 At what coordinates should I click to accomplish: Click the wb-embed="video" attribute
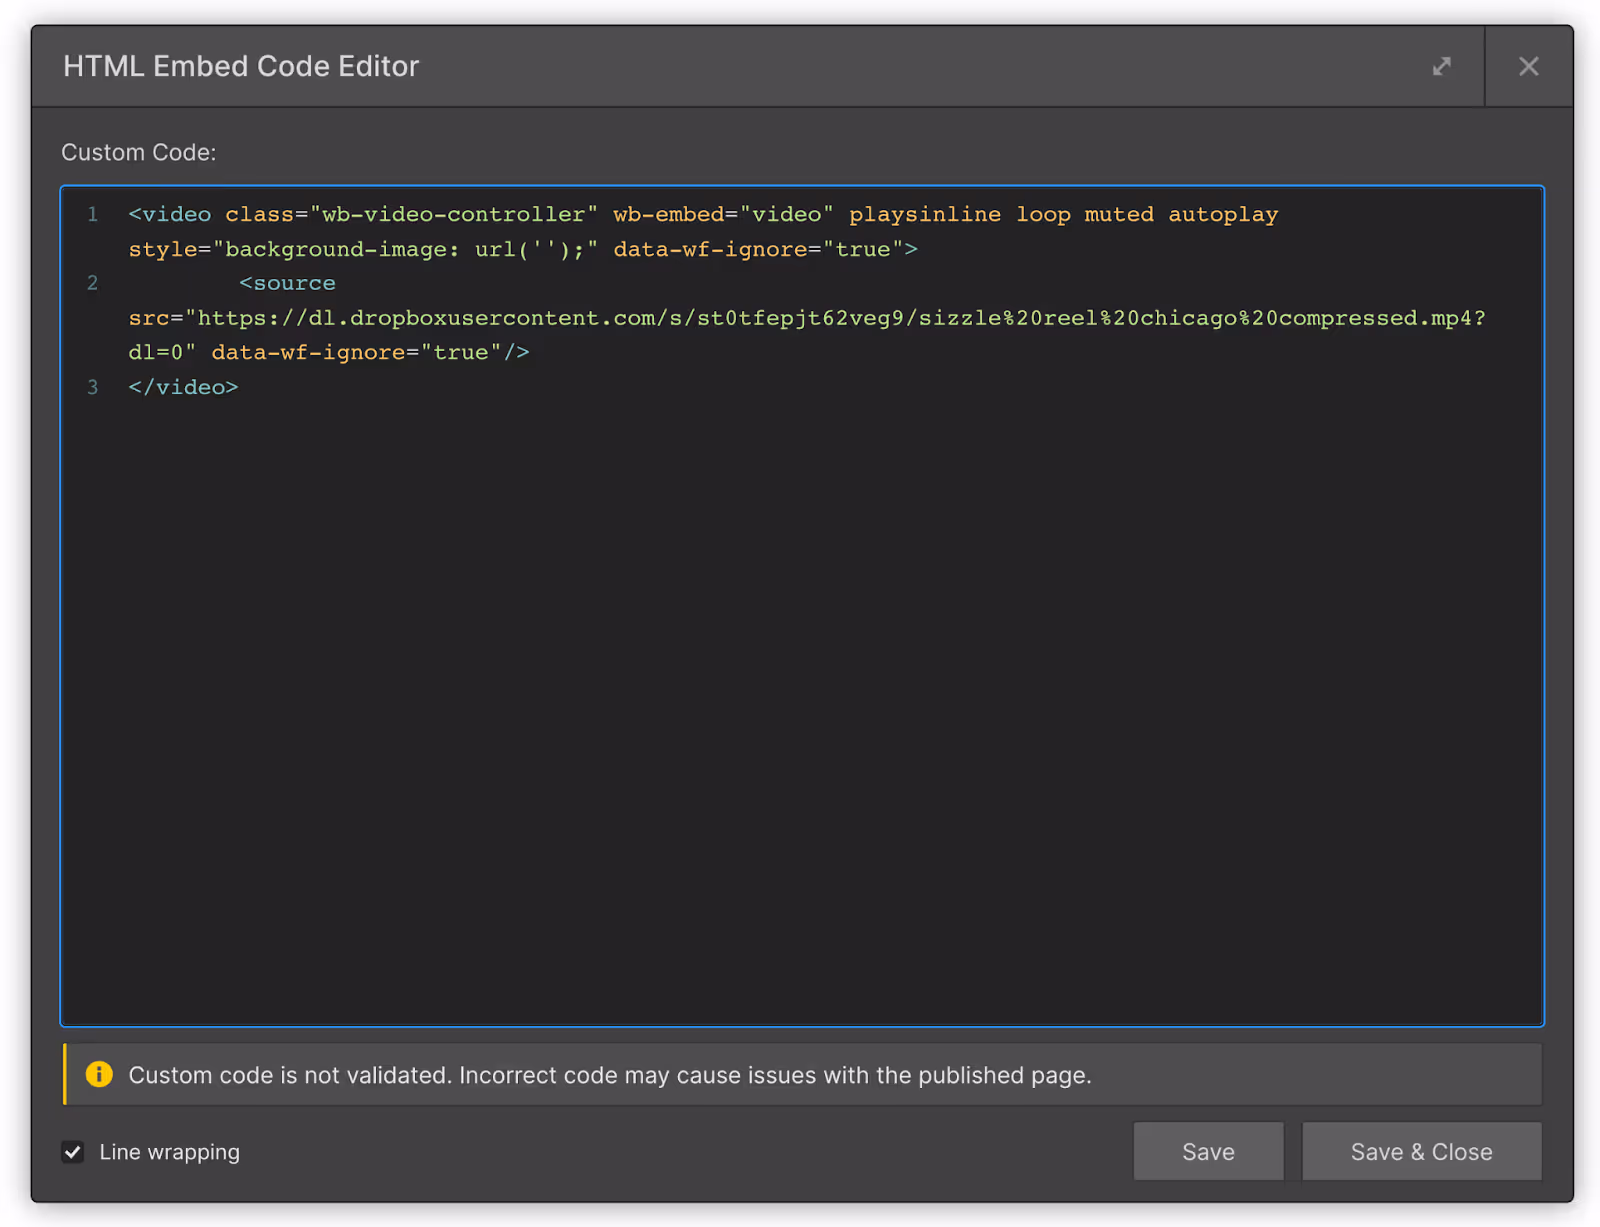(x=723, y=214)
